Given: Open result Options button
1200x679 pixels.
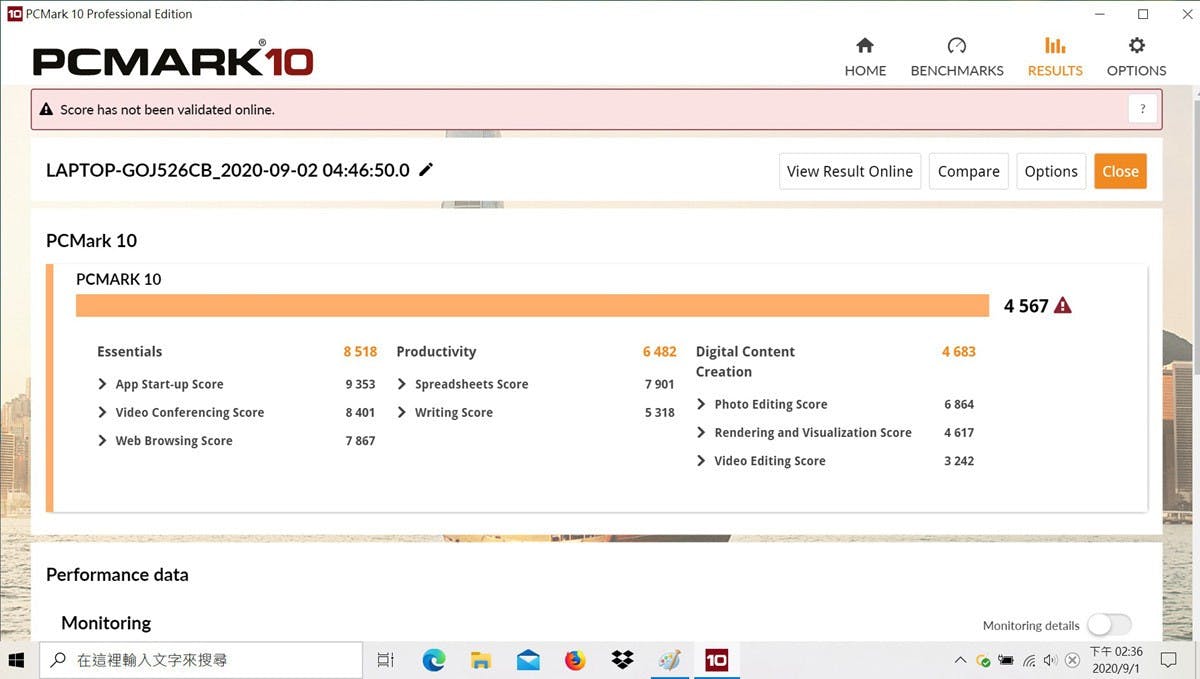Looking at the screenshot, I should (x=1051, y=171).
